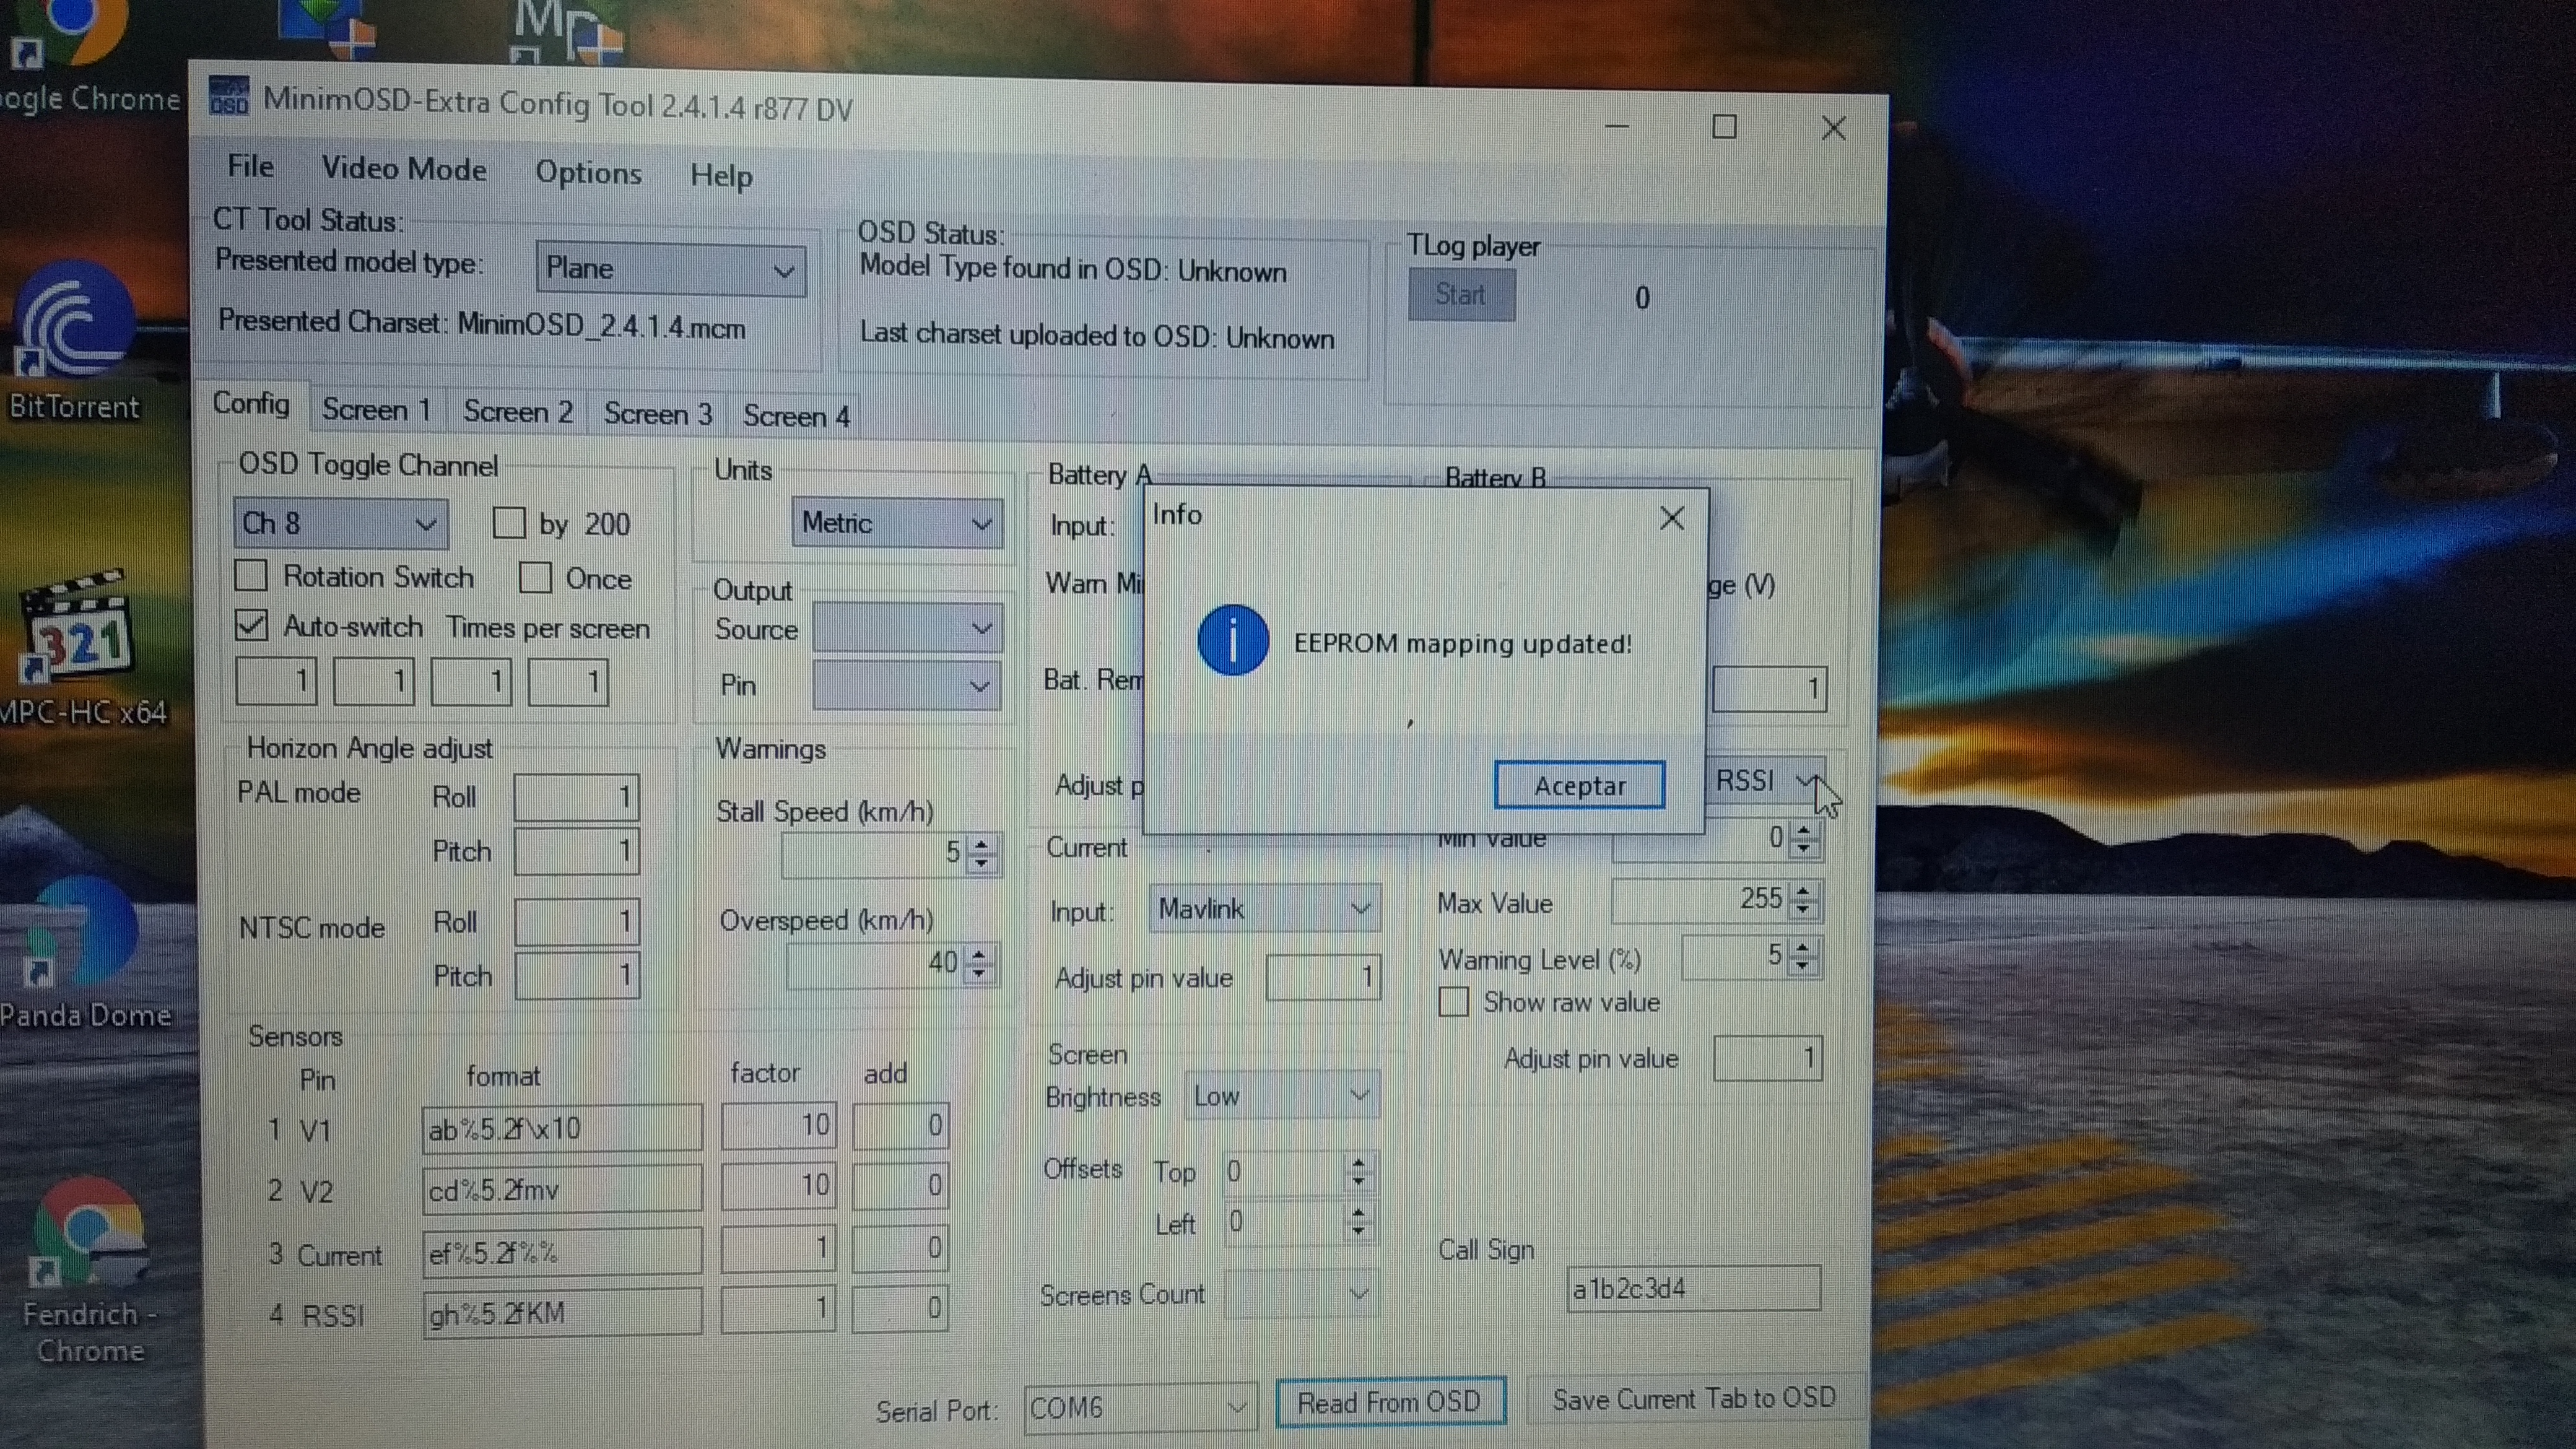
Task: Click the 'EEPROM mapping updated!' message text
Action: coord(1463,643)
